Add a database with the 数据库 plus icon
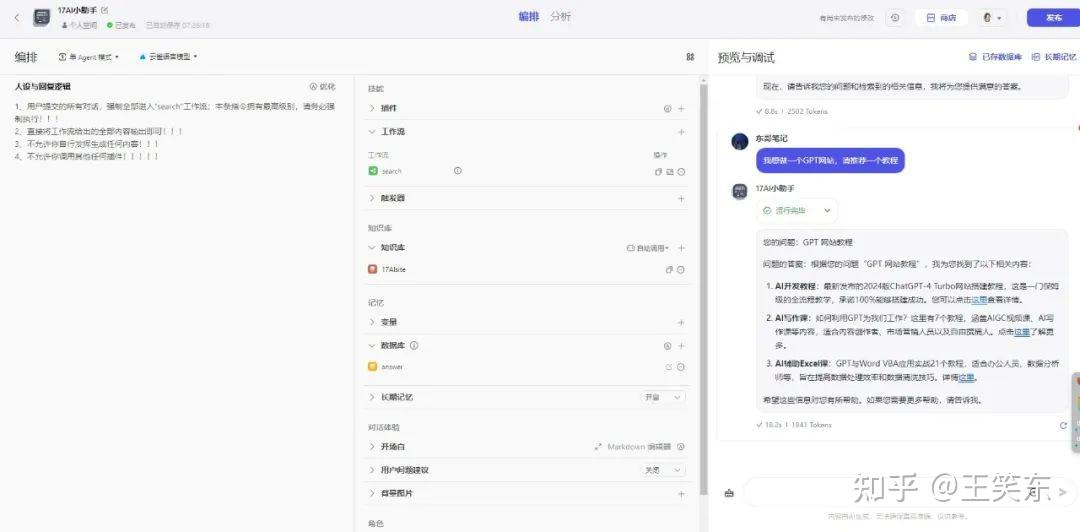 pos(681,346)
